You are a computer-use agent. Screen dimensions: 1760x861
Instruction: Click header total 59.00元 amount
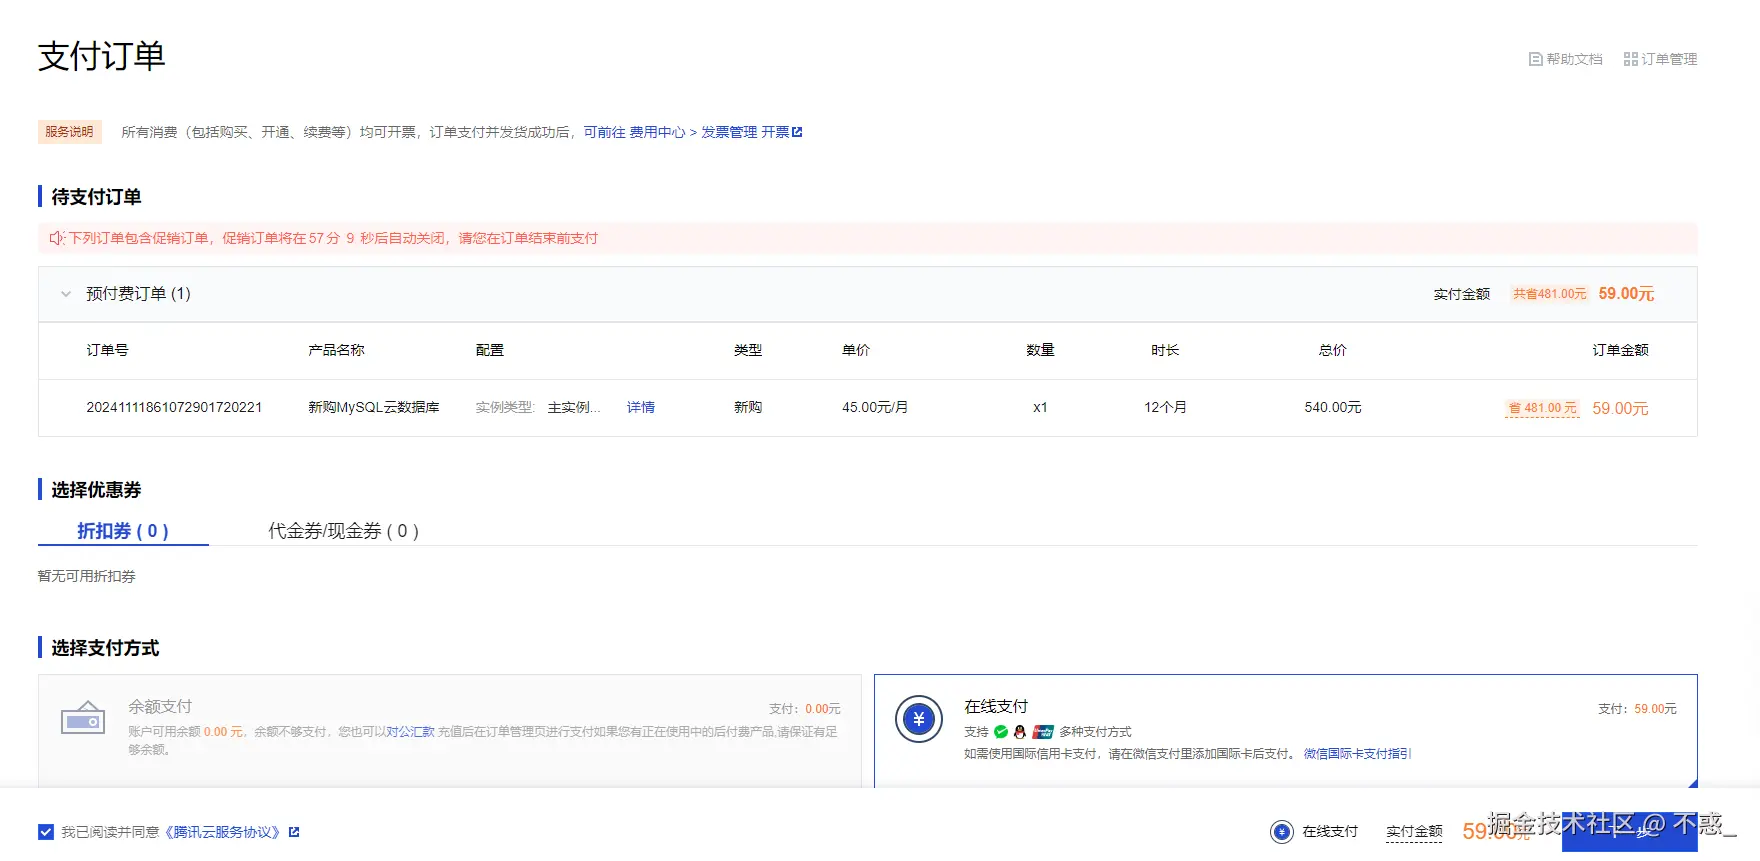[1626, 294]
